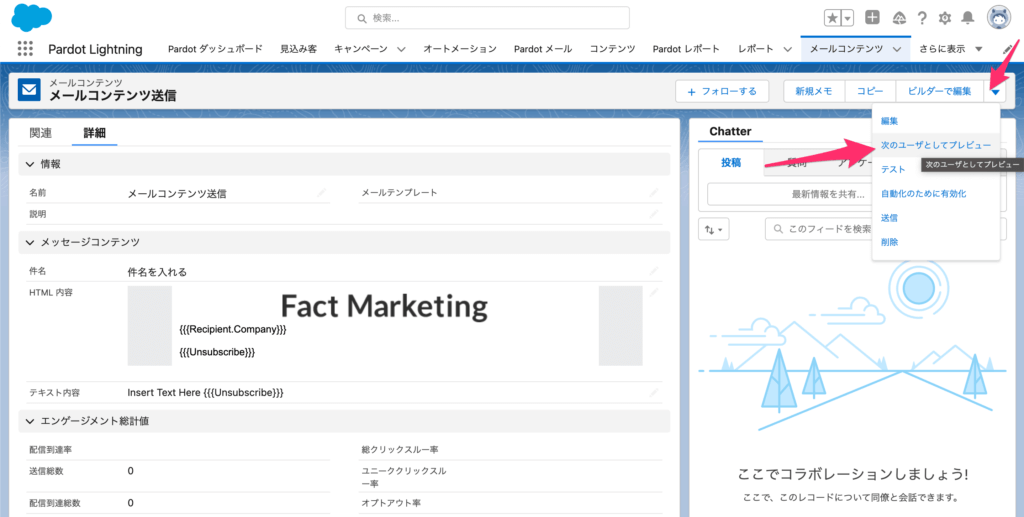Open the キャンペーン tab
This screenshot has width=1024, height=517.
click(x=360, y=49)
